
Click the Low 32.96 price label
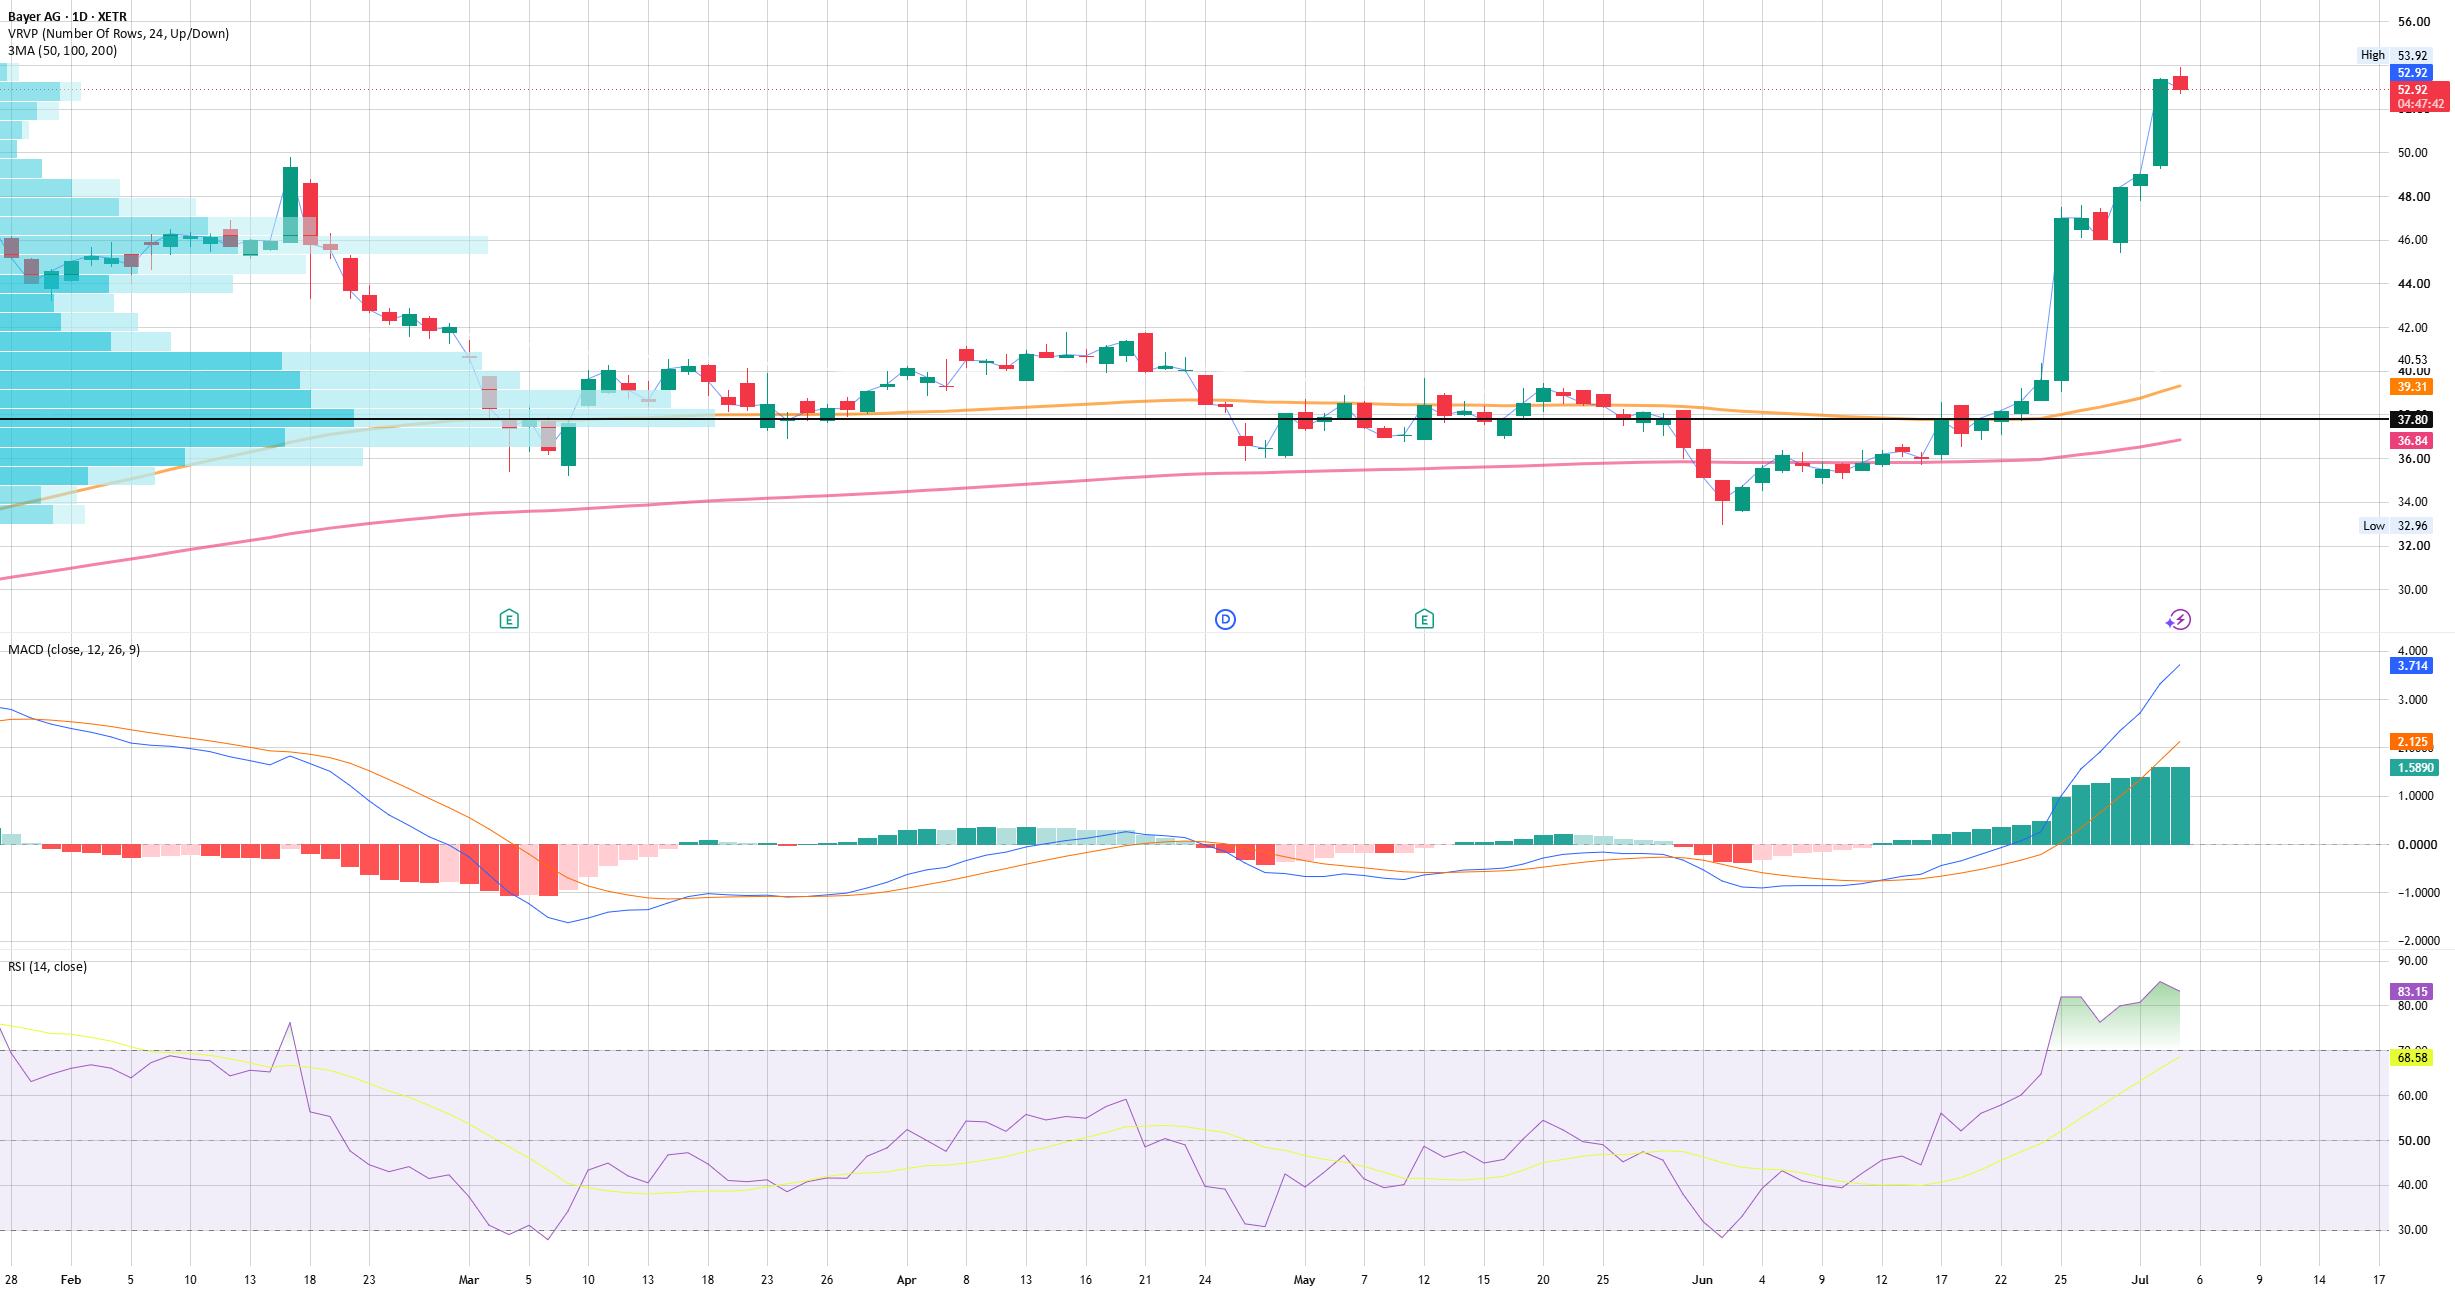point(2394,526)
